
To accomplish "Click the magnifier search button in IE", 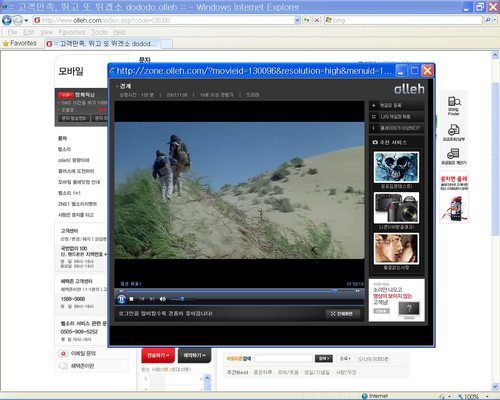I will point(488,20).
